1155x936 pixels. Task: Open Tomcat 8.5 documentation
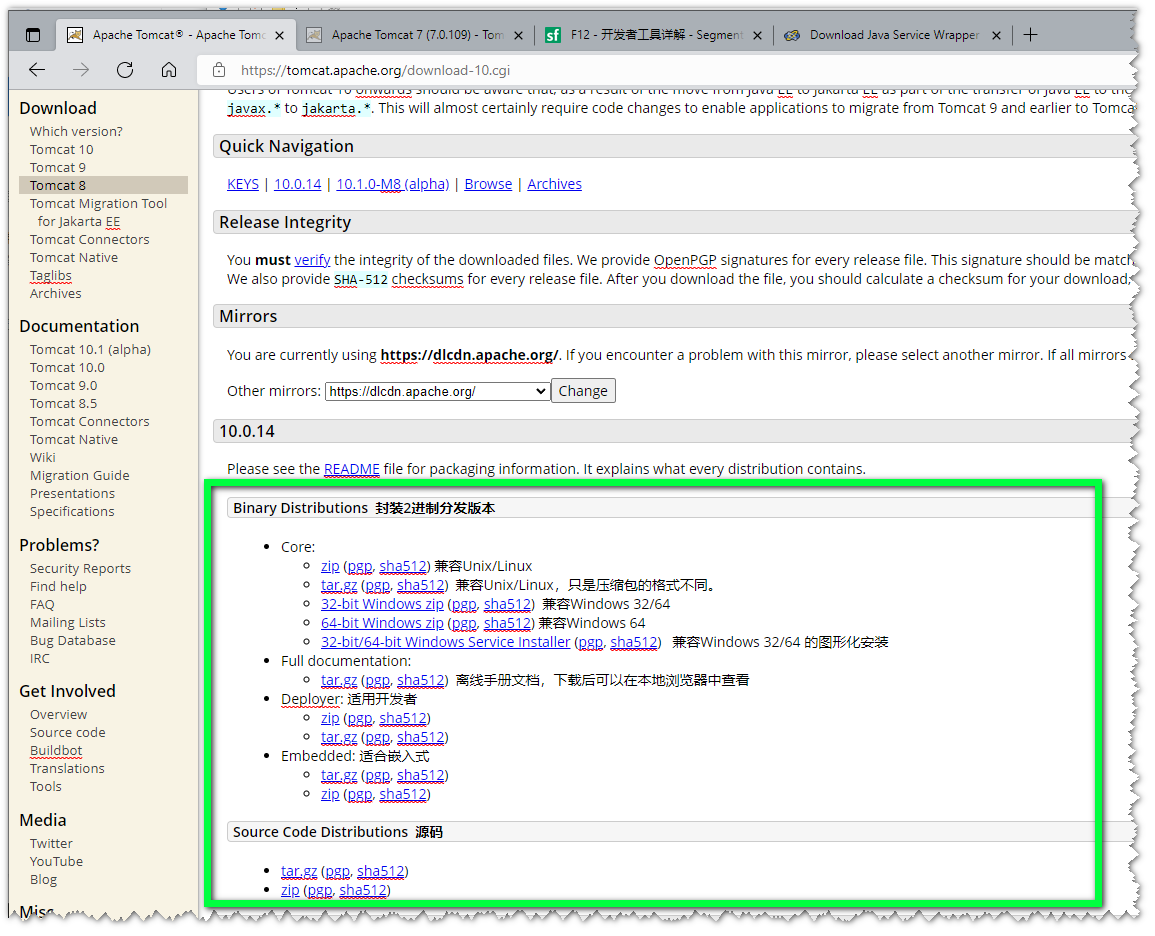click(63, 404)
